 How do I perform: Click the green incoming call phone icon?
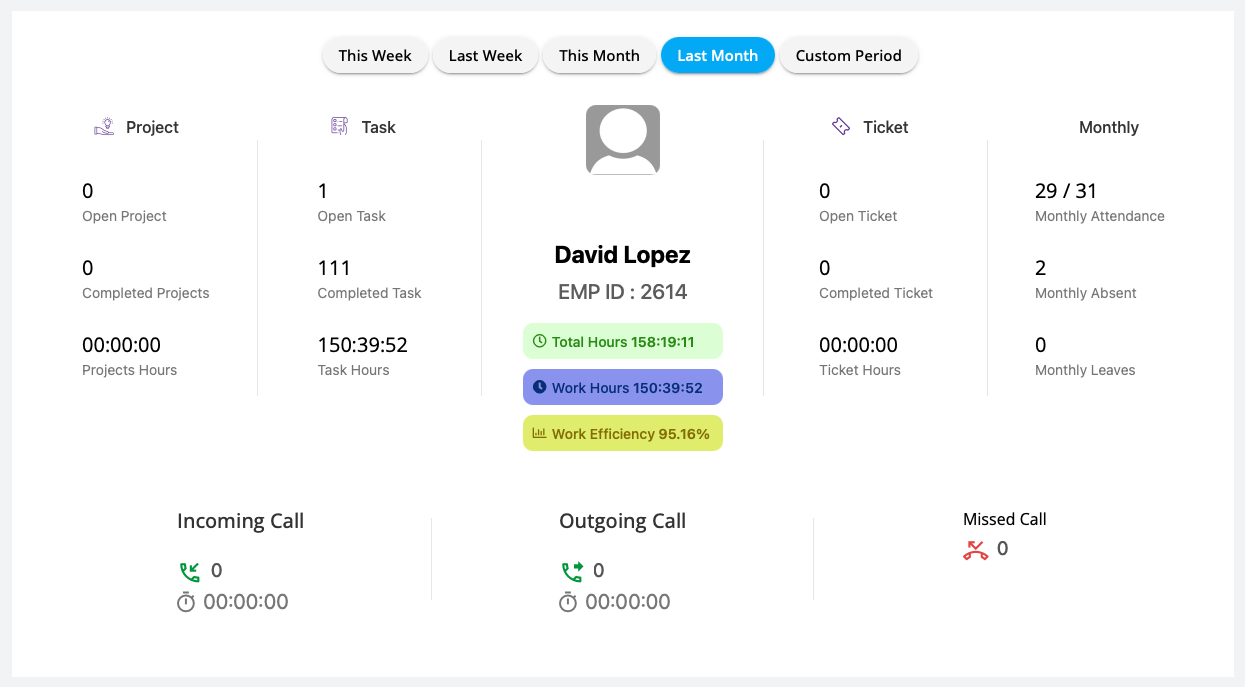pos(189,571)
